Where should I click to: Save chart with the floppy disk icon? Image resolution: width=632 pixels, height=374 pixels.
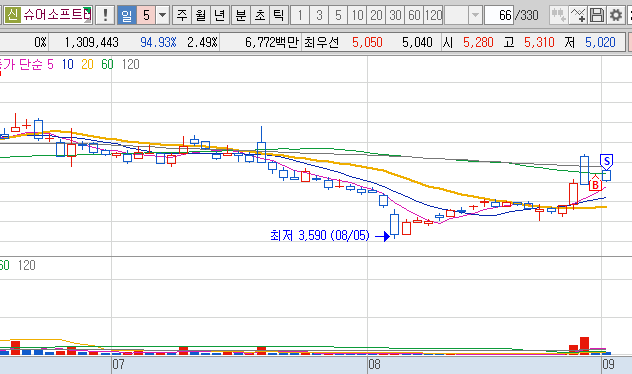597,15
